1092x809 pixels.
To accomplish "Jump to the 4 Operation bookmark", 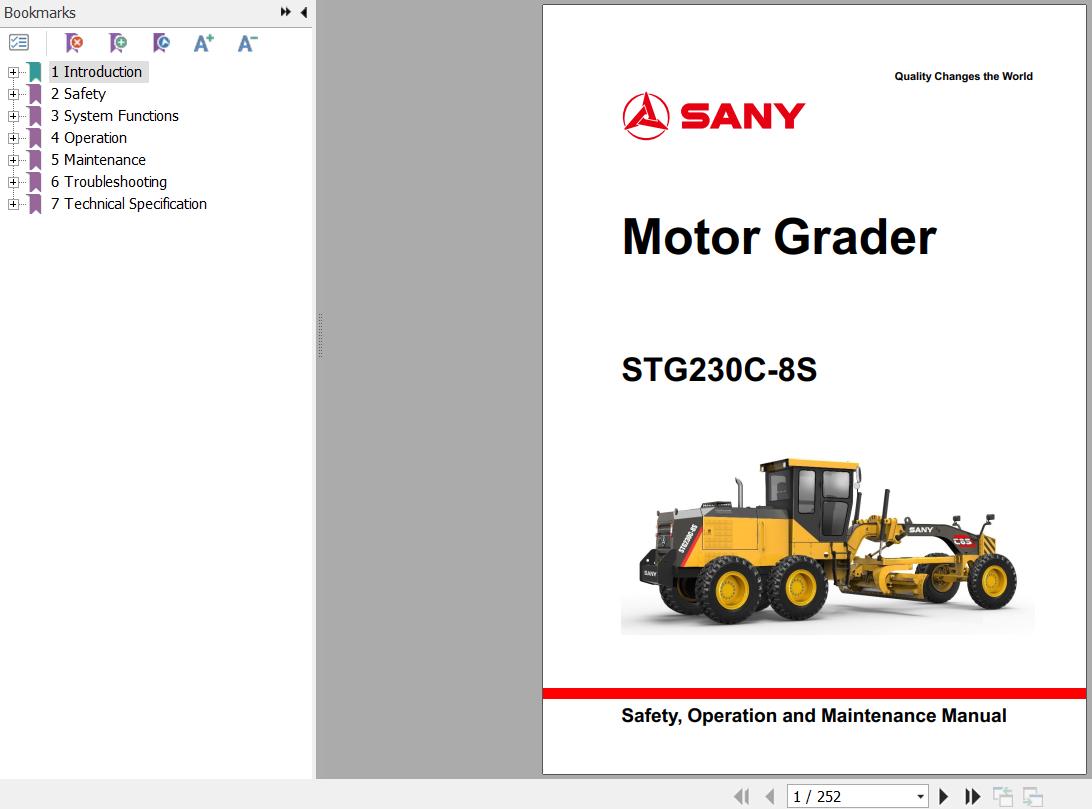I will click(88, 138).
